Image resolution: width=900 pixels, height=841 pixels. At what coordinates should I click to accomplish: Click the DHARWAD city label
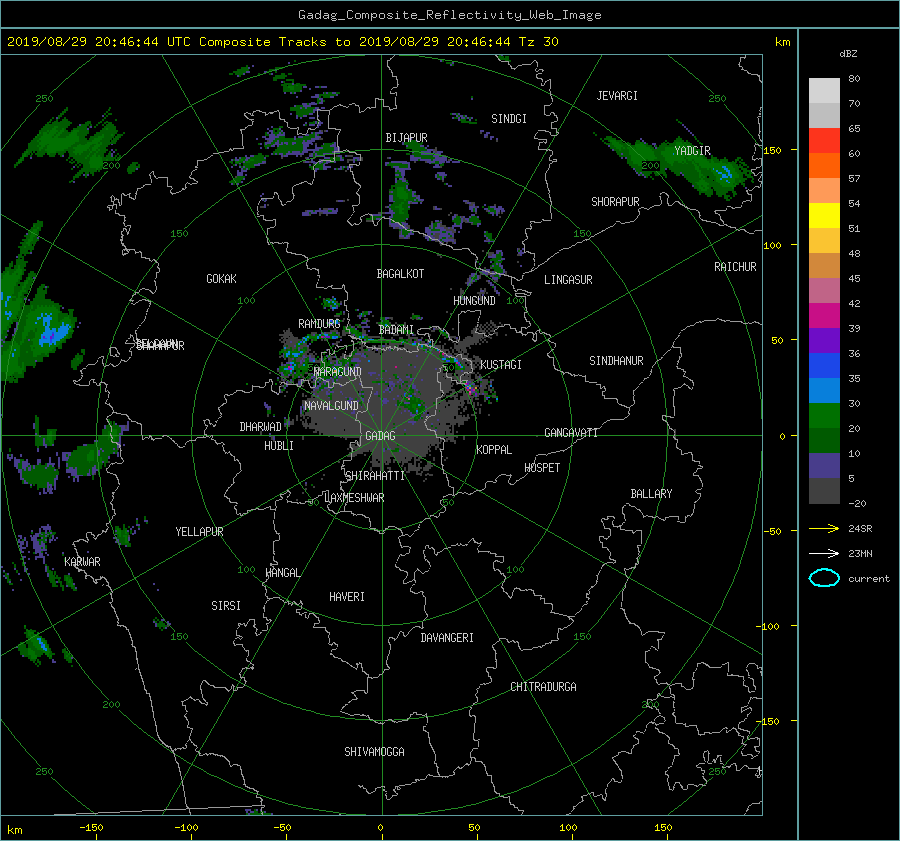260,427
